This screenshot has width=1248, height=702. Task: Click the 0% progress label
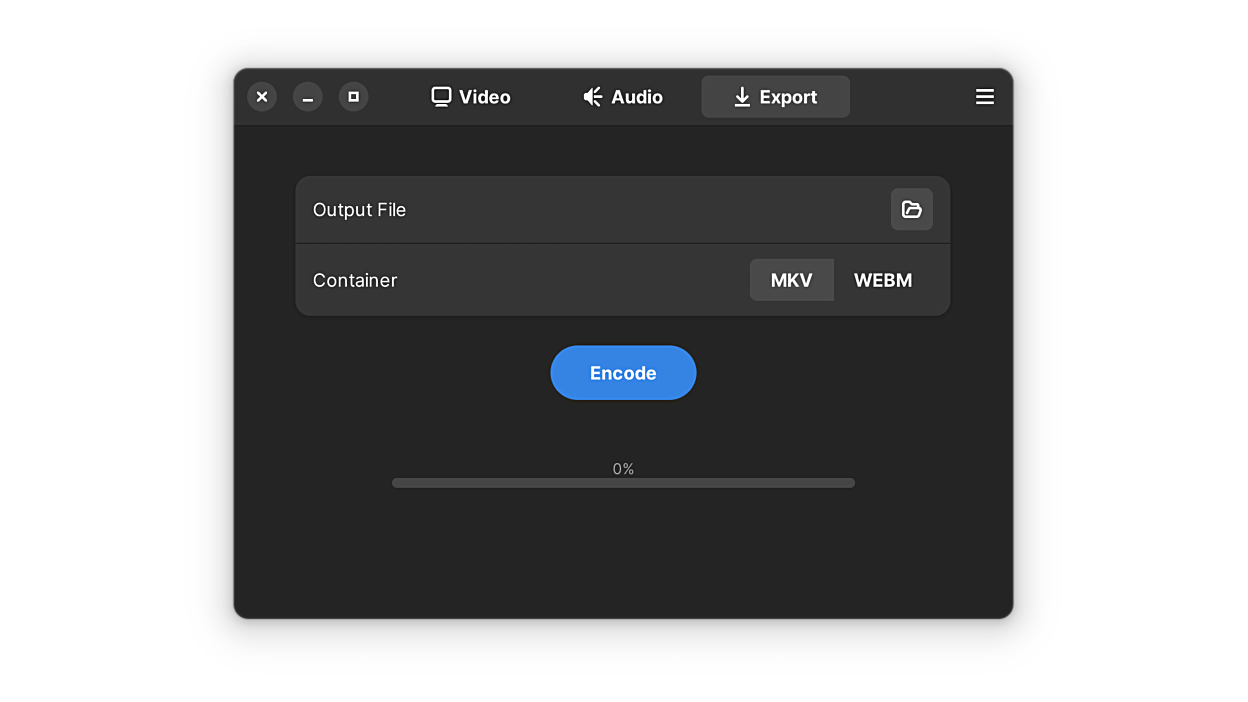tap(623, 468)
